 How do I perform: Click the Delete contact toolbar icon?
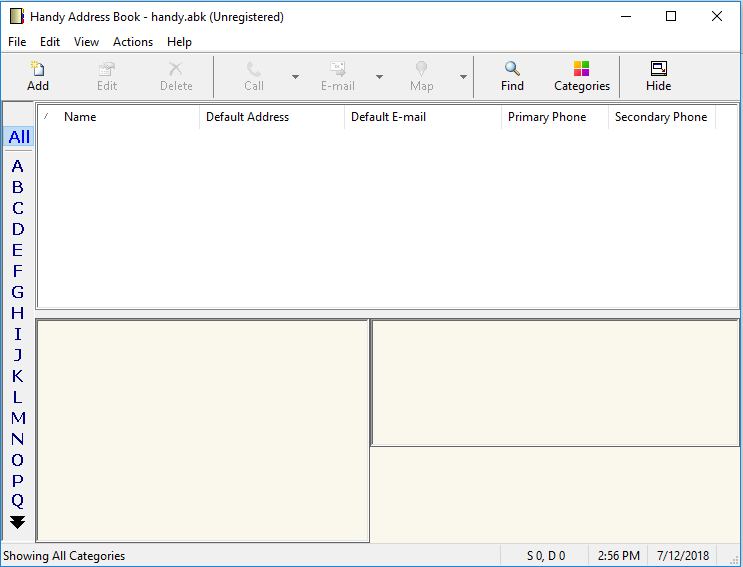click(x=176, y=69)
